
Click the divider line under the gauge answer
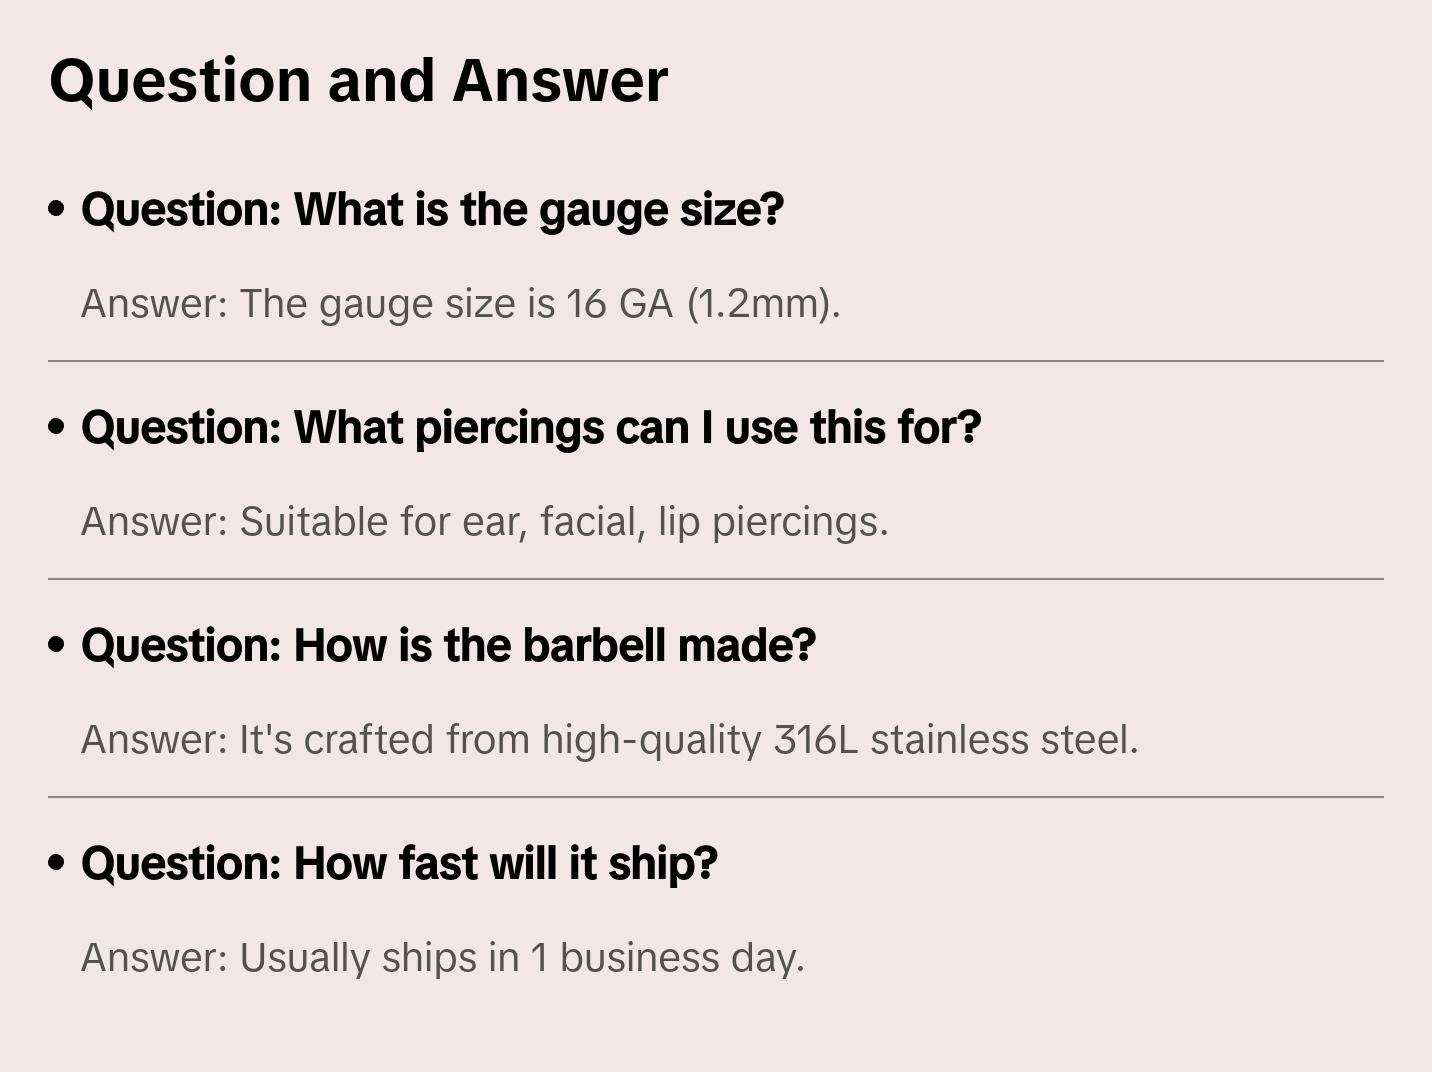(x=715, y=361)
